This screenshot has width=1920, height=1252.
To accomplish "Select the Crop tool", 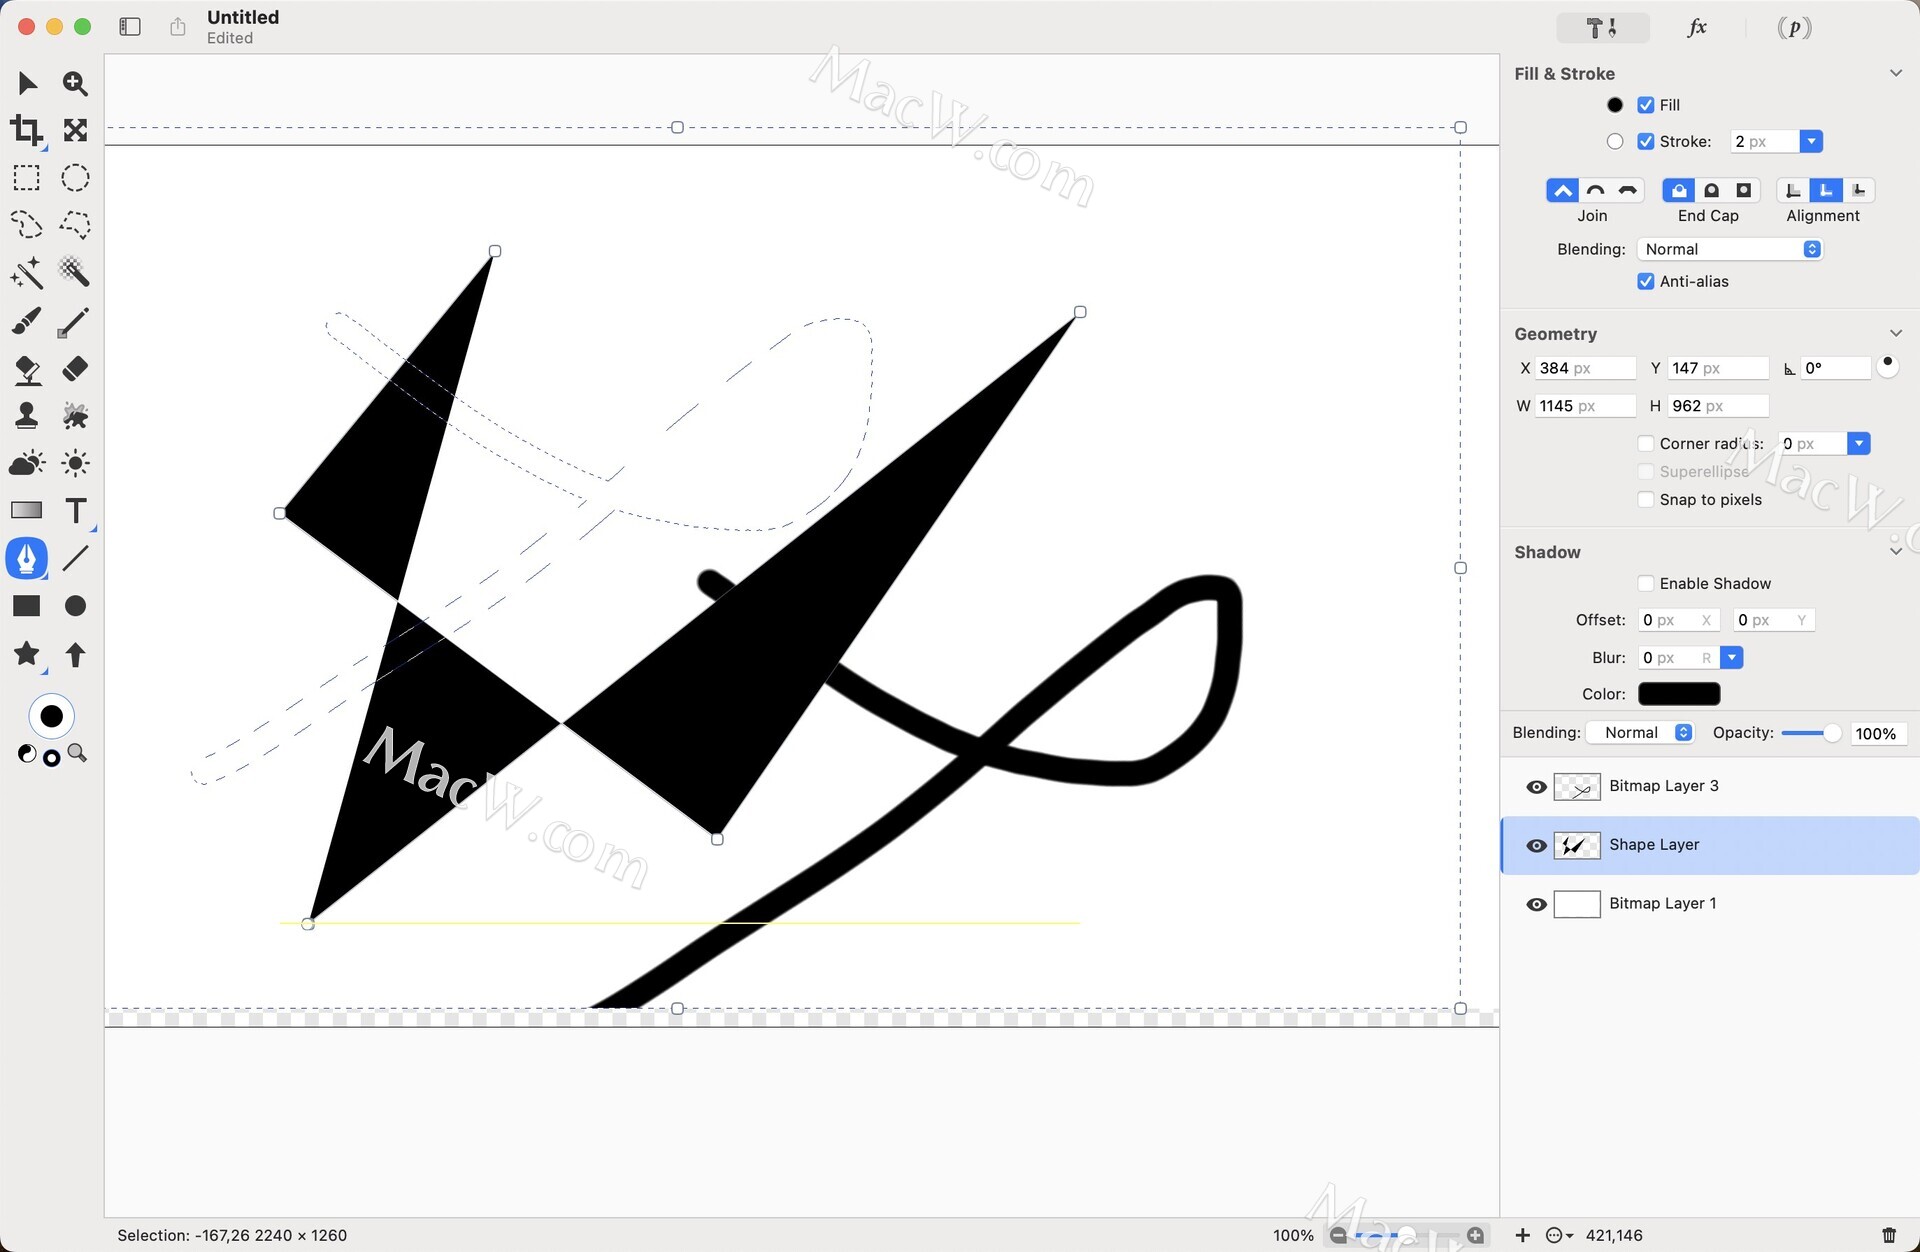I will [x=27, y=130].
